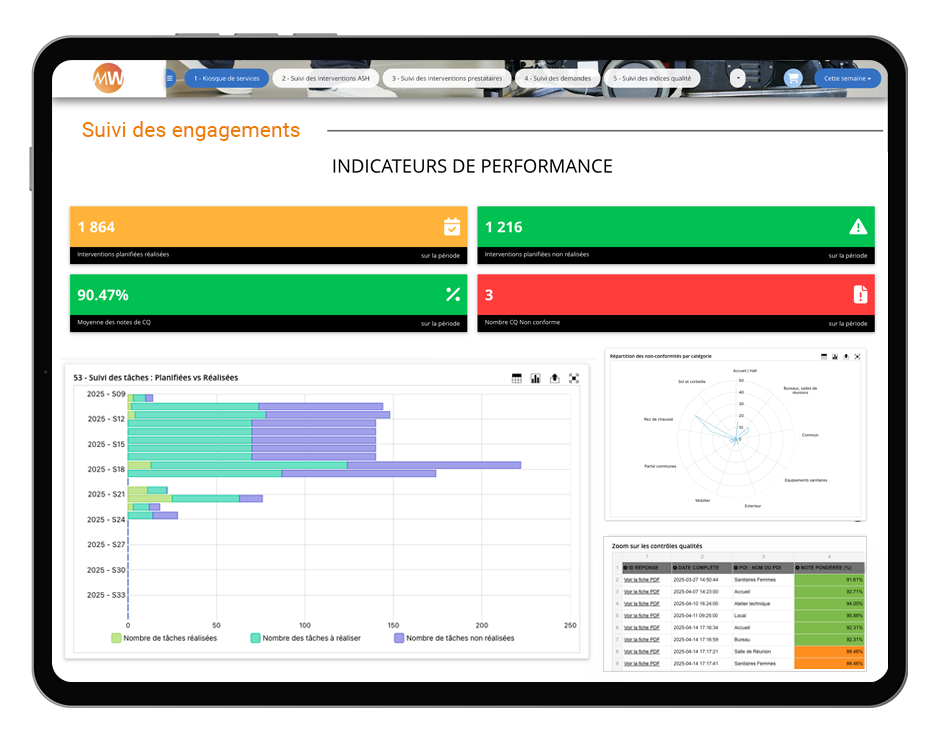Viewport: 940px width, 744px height.
Task: Export the Répartition des non-conformités radar chart
Action: click(x=846, y=356)
